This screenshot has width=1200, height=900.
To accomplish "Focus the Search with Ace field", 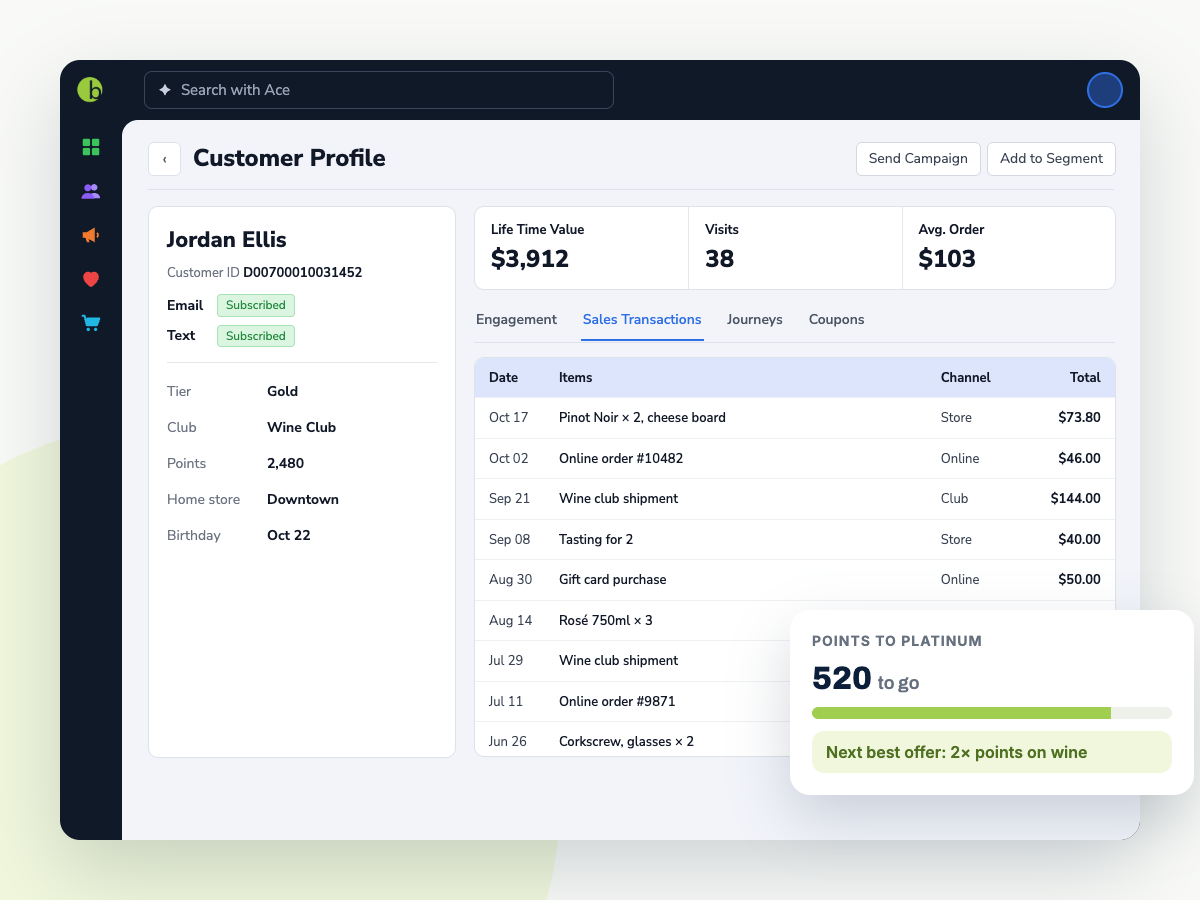I will 379,90.
